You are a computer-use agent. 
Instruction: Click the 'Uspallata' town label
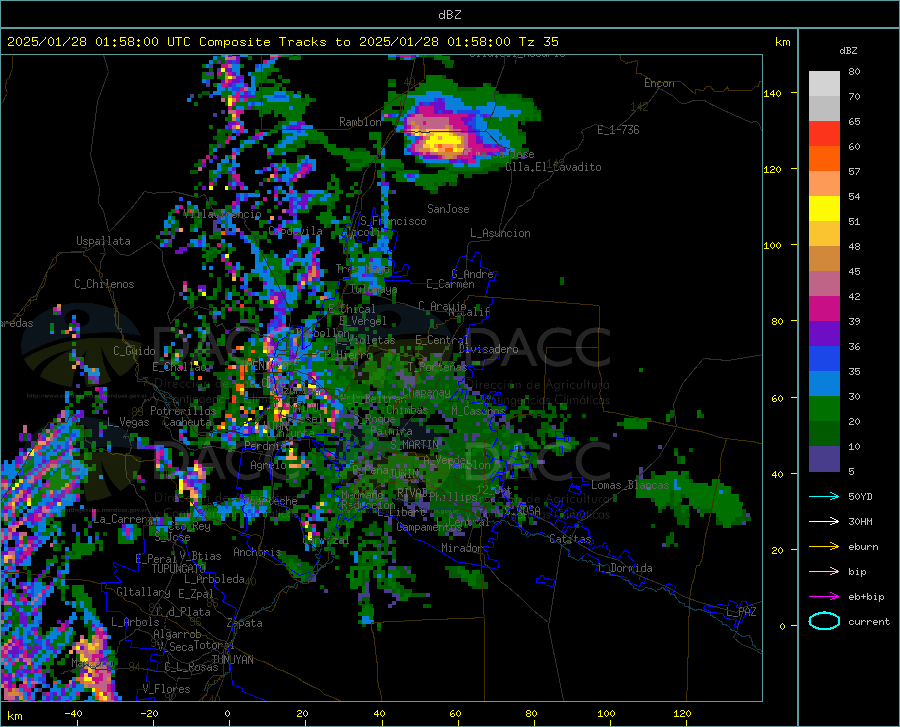click(103, 241)
